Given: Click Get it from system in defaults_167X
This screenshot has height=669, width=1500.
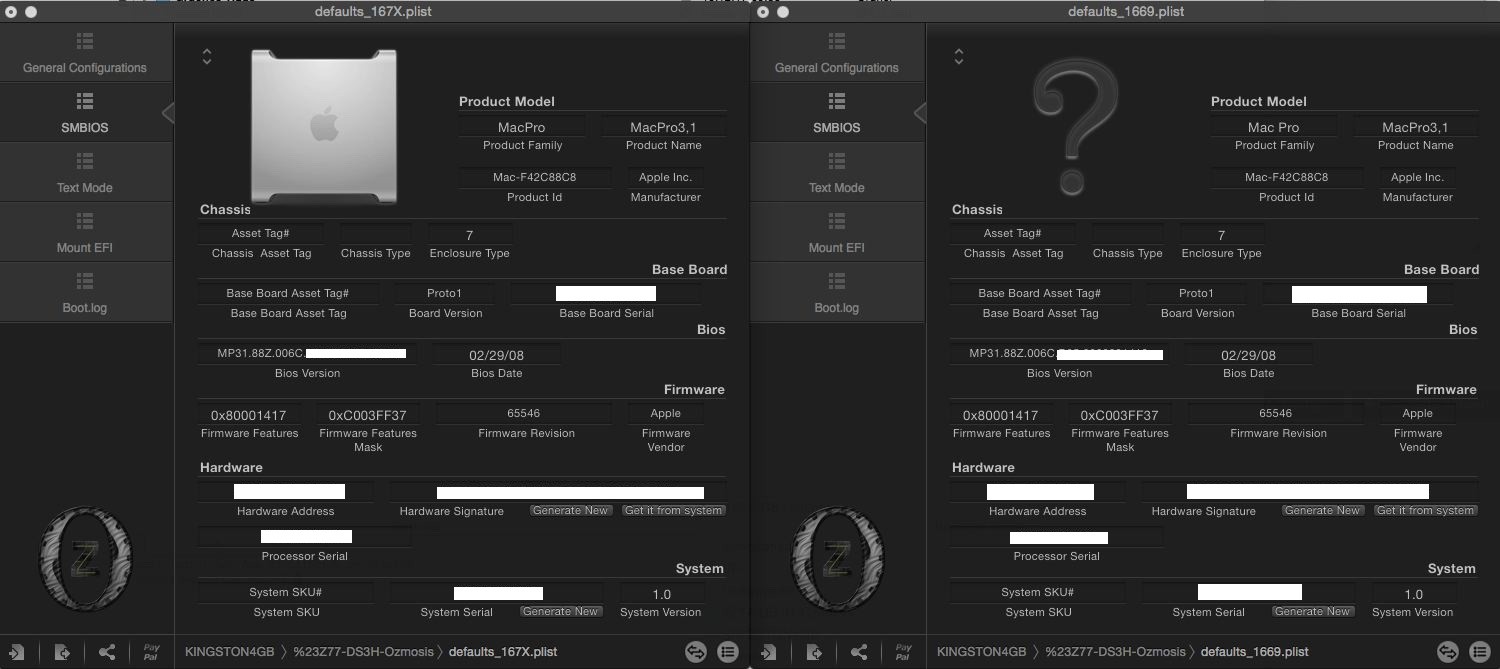Looking at the screenshot, I should [x=674, y=510].
